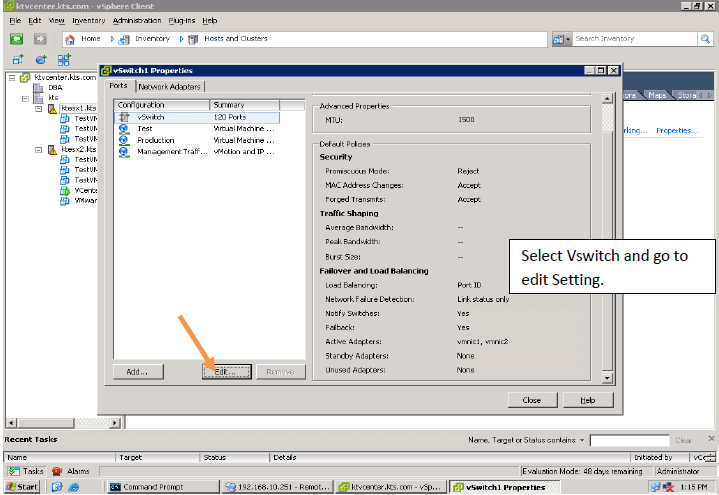This screenshot has height=495, width=719.
Task: Collapse the kts datacenter node
Action: tap(26, 98)
